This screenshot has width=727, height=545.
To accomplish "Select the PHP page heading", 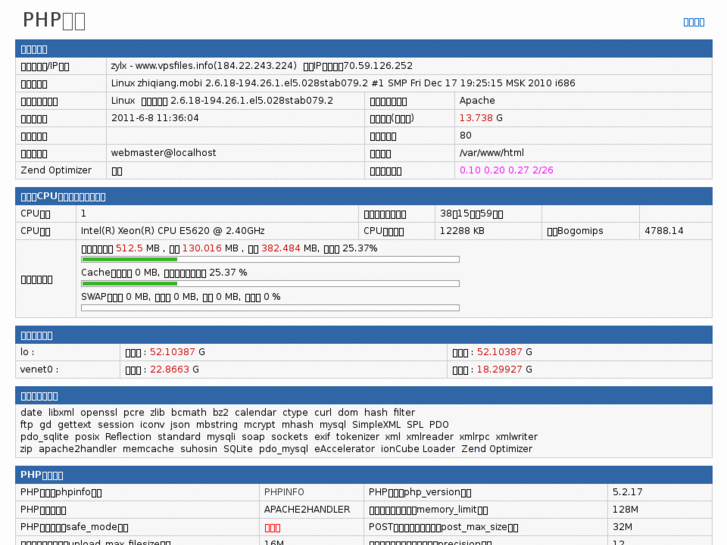I will click(54, 20).
